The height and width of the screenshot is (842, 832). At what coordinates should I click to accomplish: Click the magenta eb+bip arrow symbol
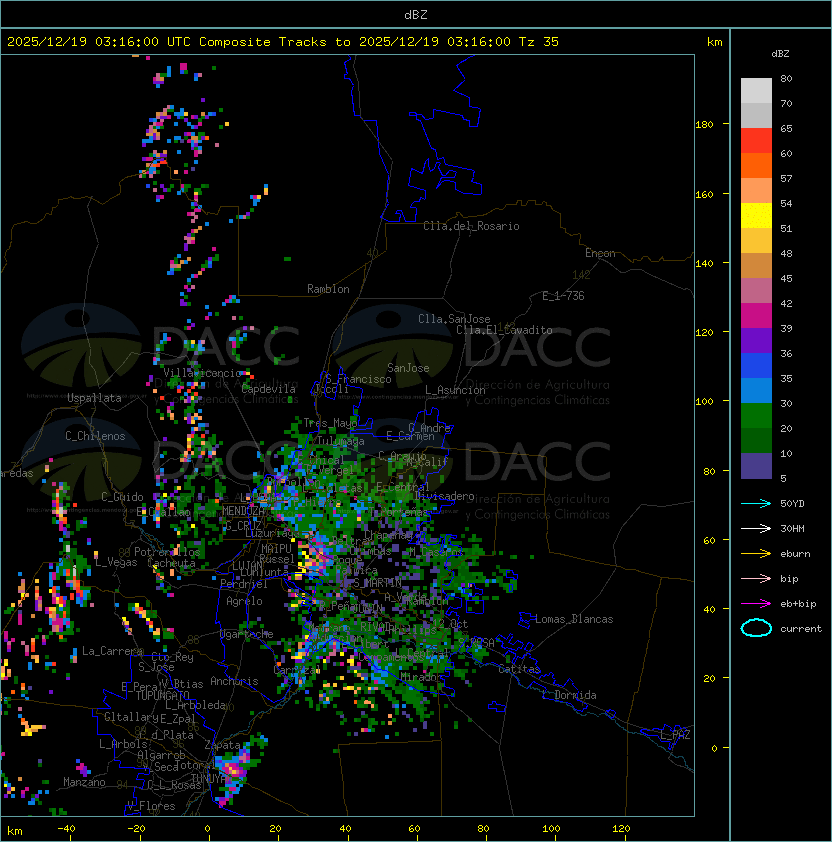click(x=756, y=604)
